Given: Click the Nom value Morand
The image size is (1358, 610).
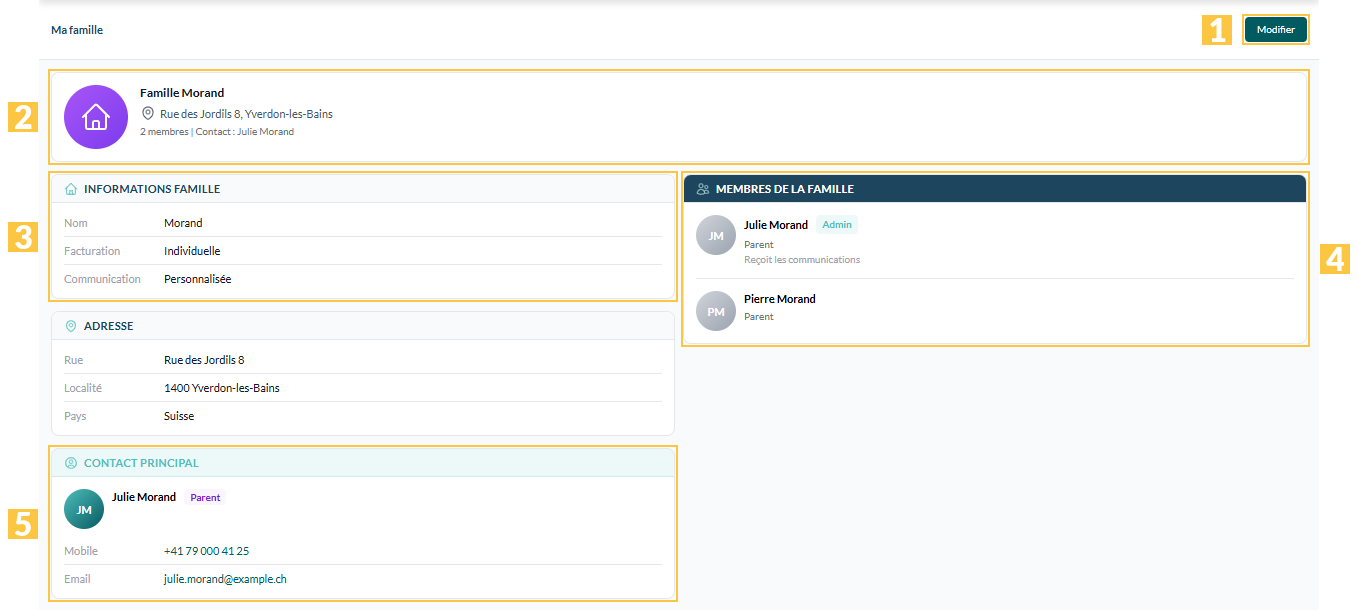Looking at the screenshot, I should (183, 223).
